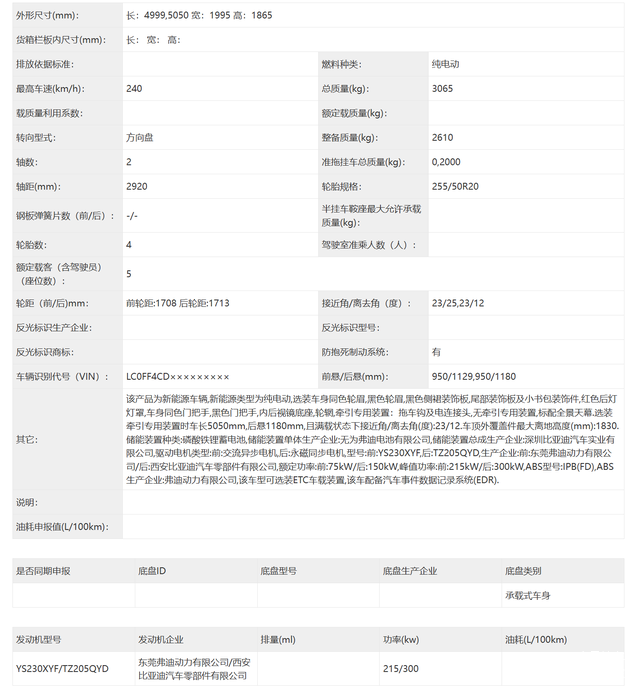Click the 准拖挂车总质量 value 0,2000

click(x=446, y=162)
